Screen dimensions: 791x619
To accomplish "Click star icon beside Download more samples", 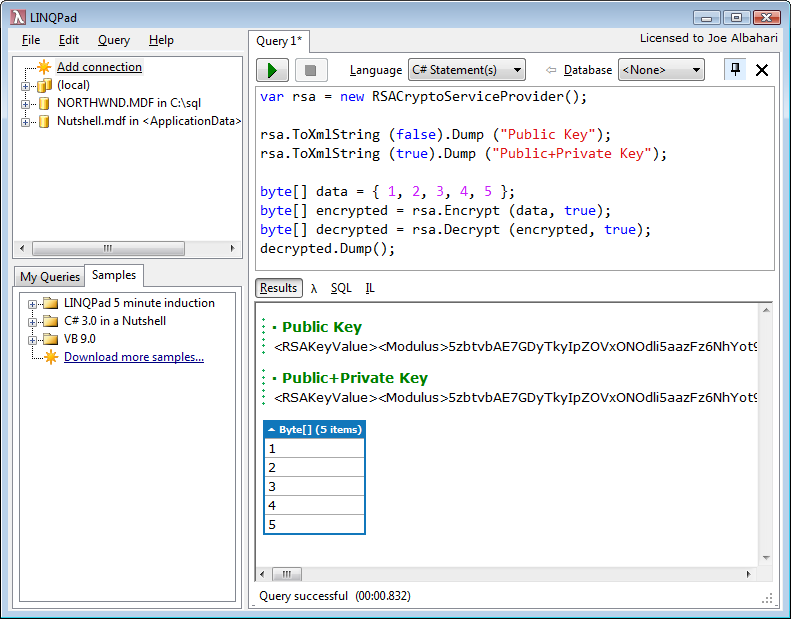I will coord(51,357).
